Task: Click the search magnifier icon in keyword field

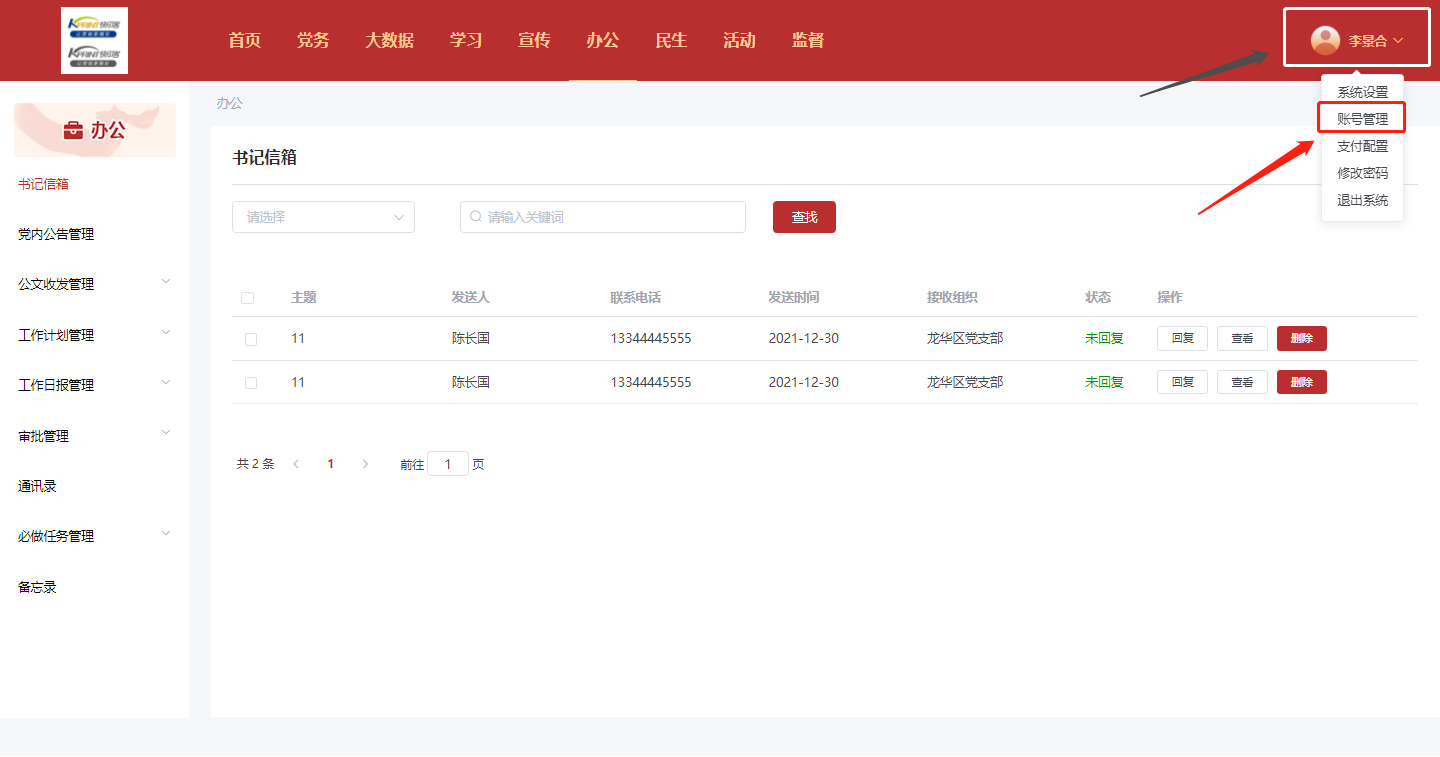Action: 476,217
